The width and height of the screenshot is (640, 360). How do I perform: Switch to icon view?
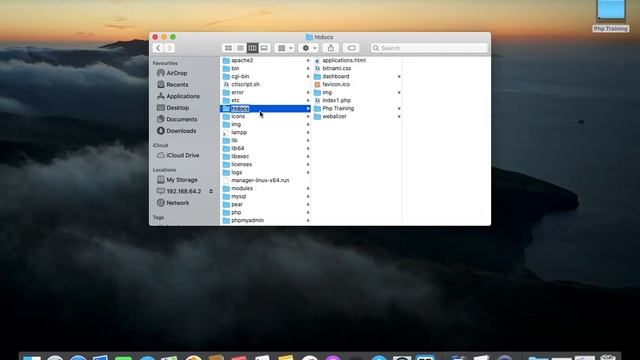coord(228,48)
